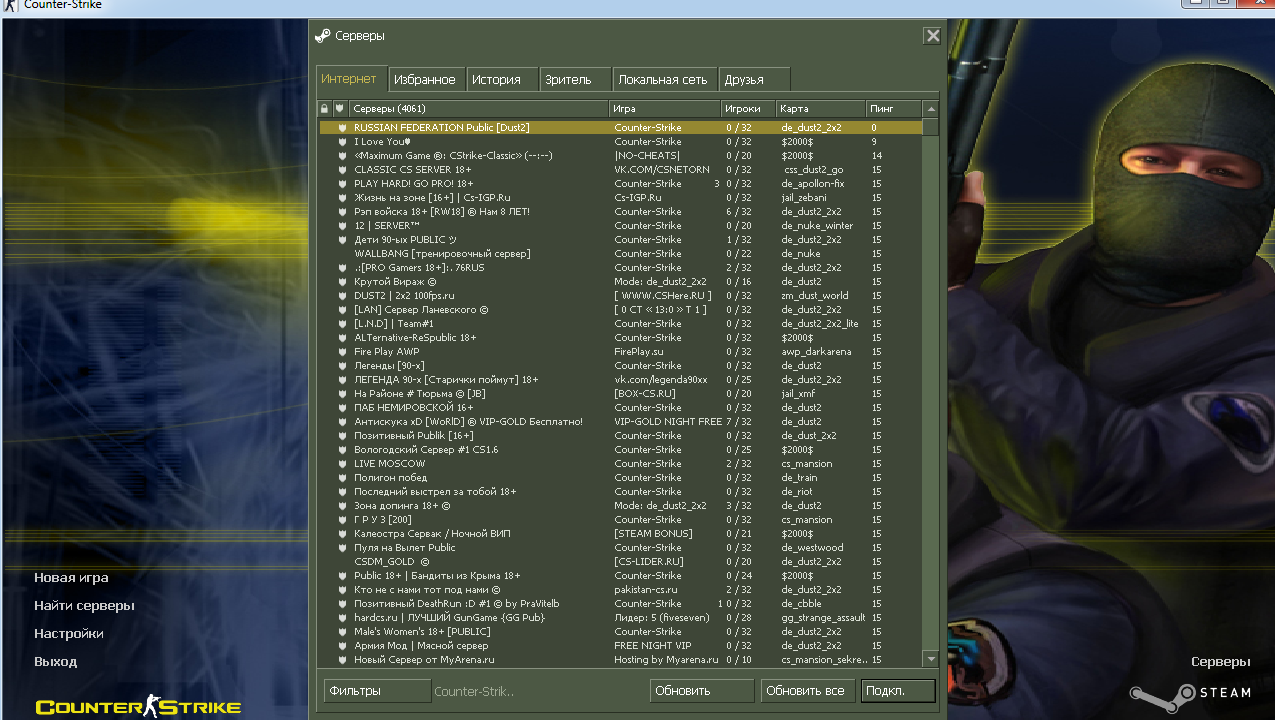The height and width of the screenshot is (720, 1275).
Task: Click the Counter-Strik.. filter status text
Action: (475, 691)
